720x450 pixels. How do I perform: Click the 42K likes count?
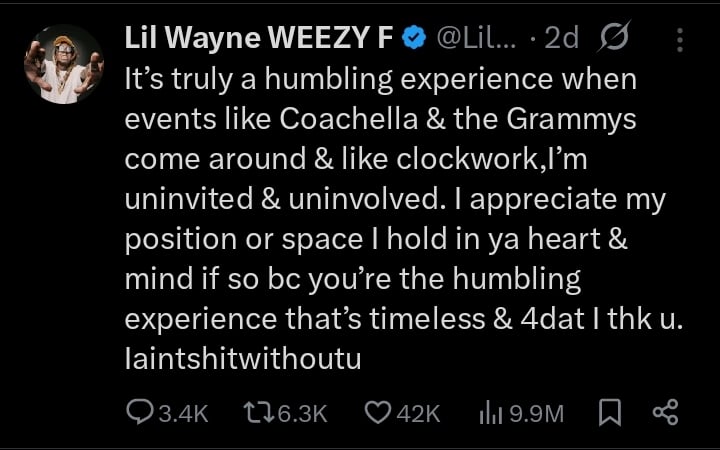[418, 413]
